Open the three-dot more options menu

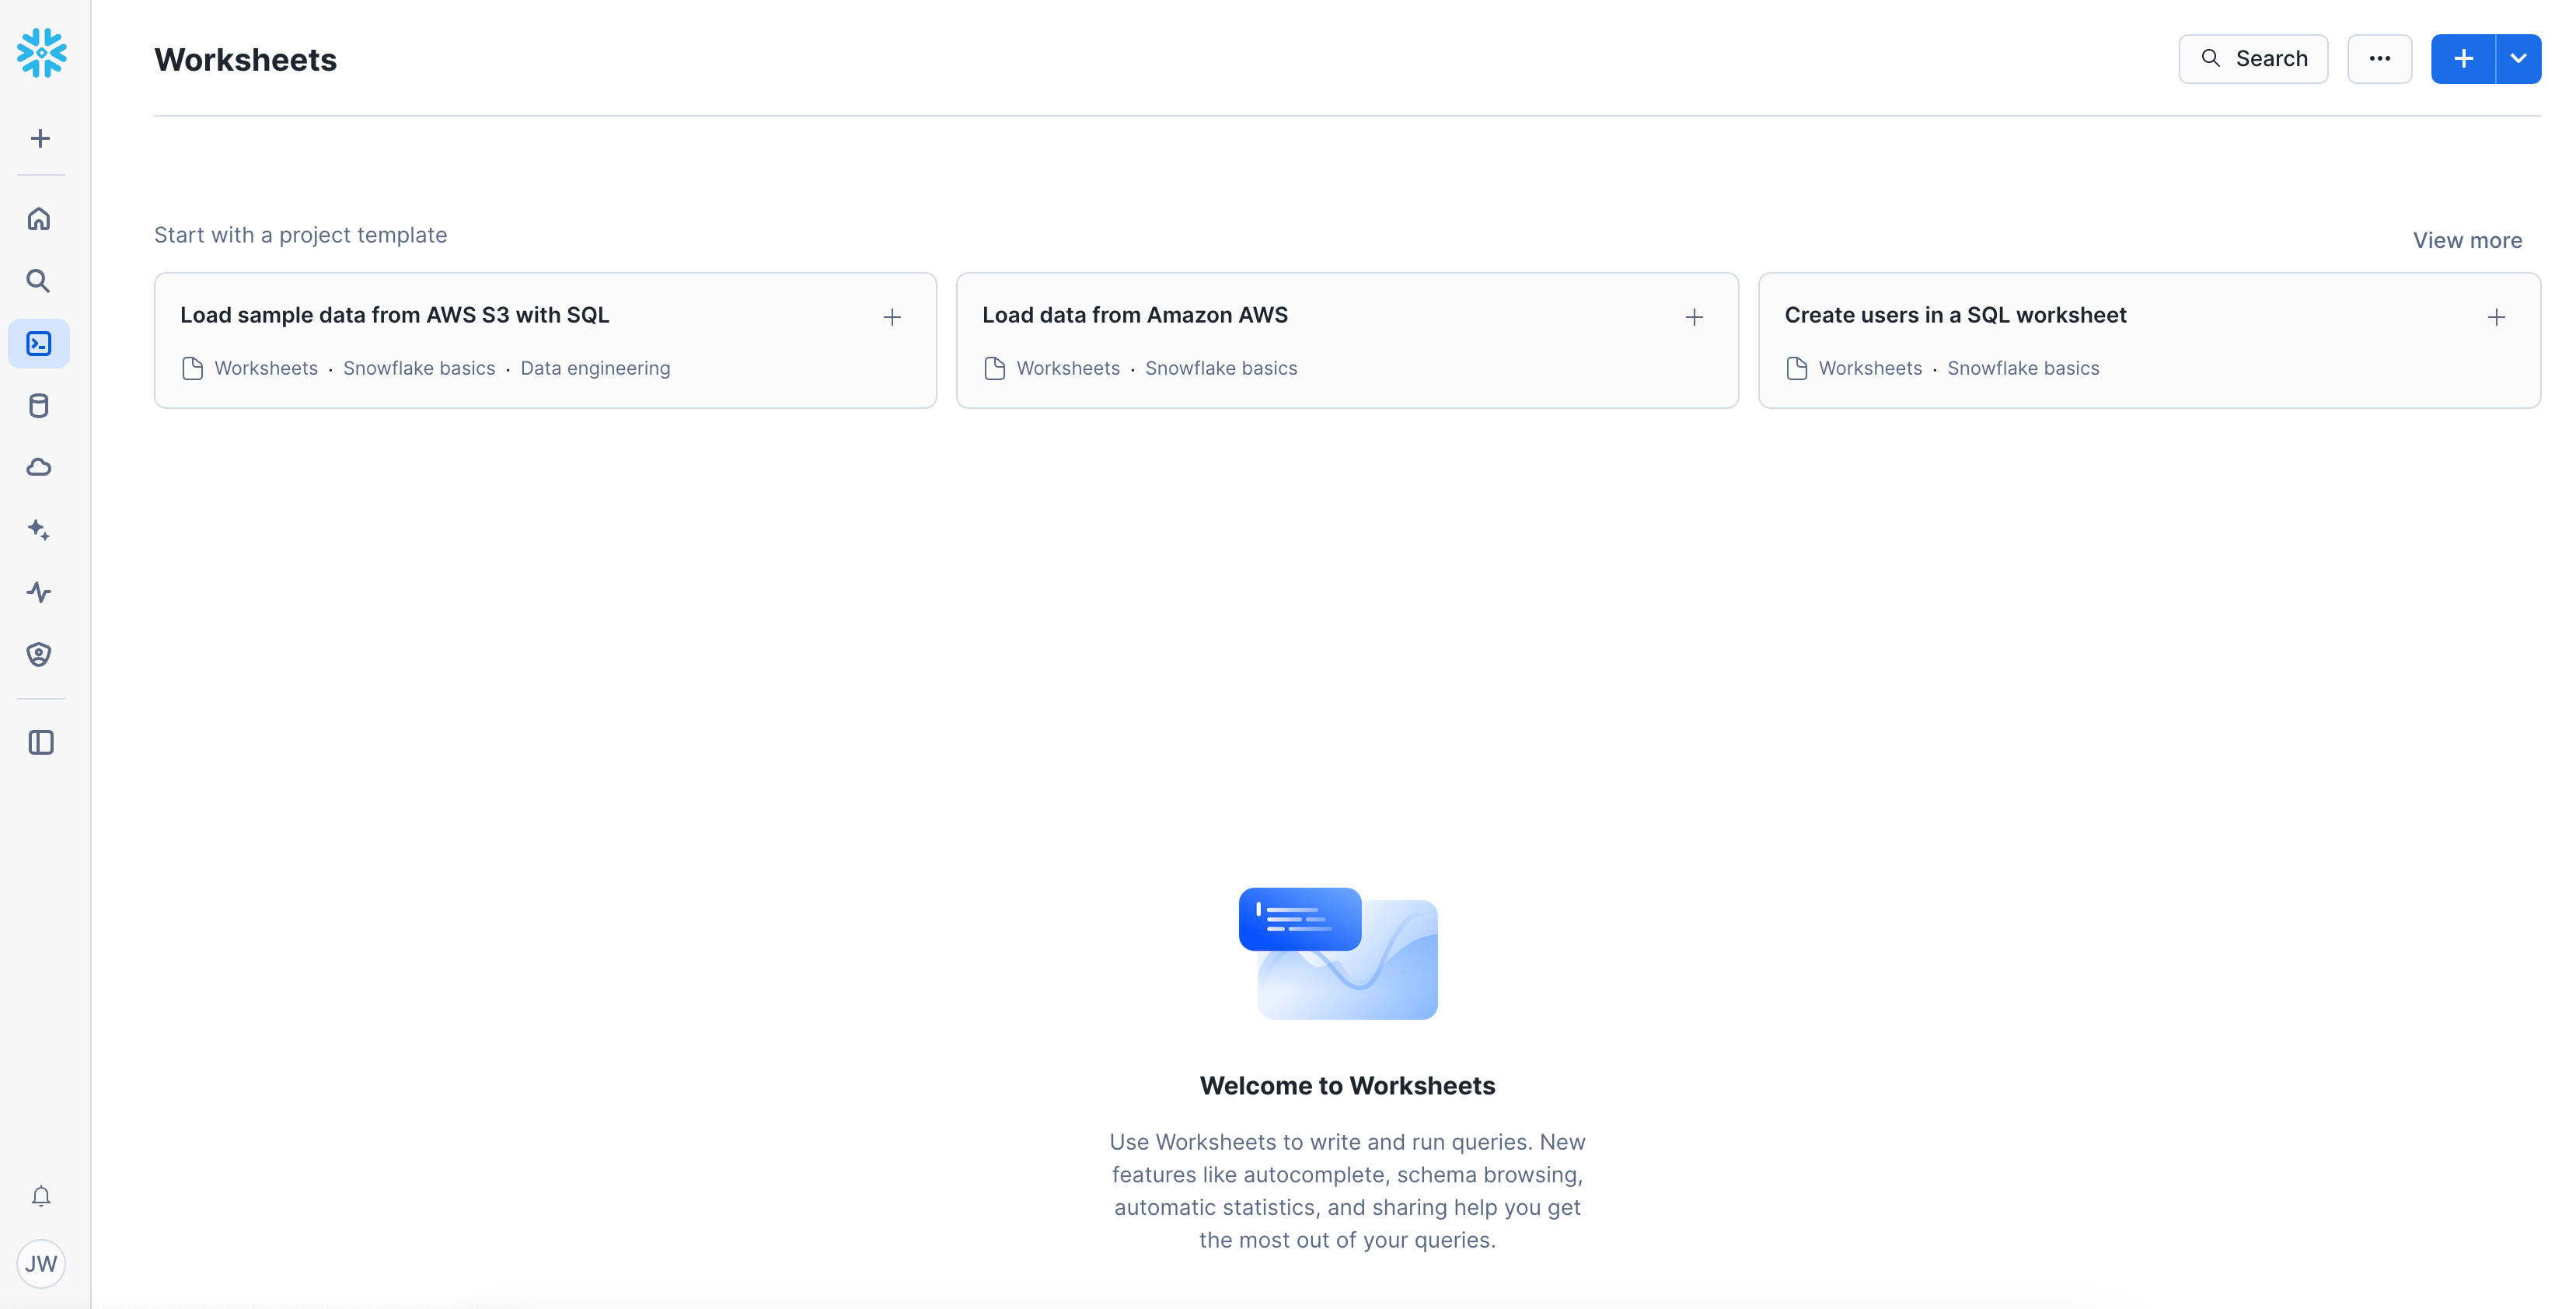(x=2379, y=59)
